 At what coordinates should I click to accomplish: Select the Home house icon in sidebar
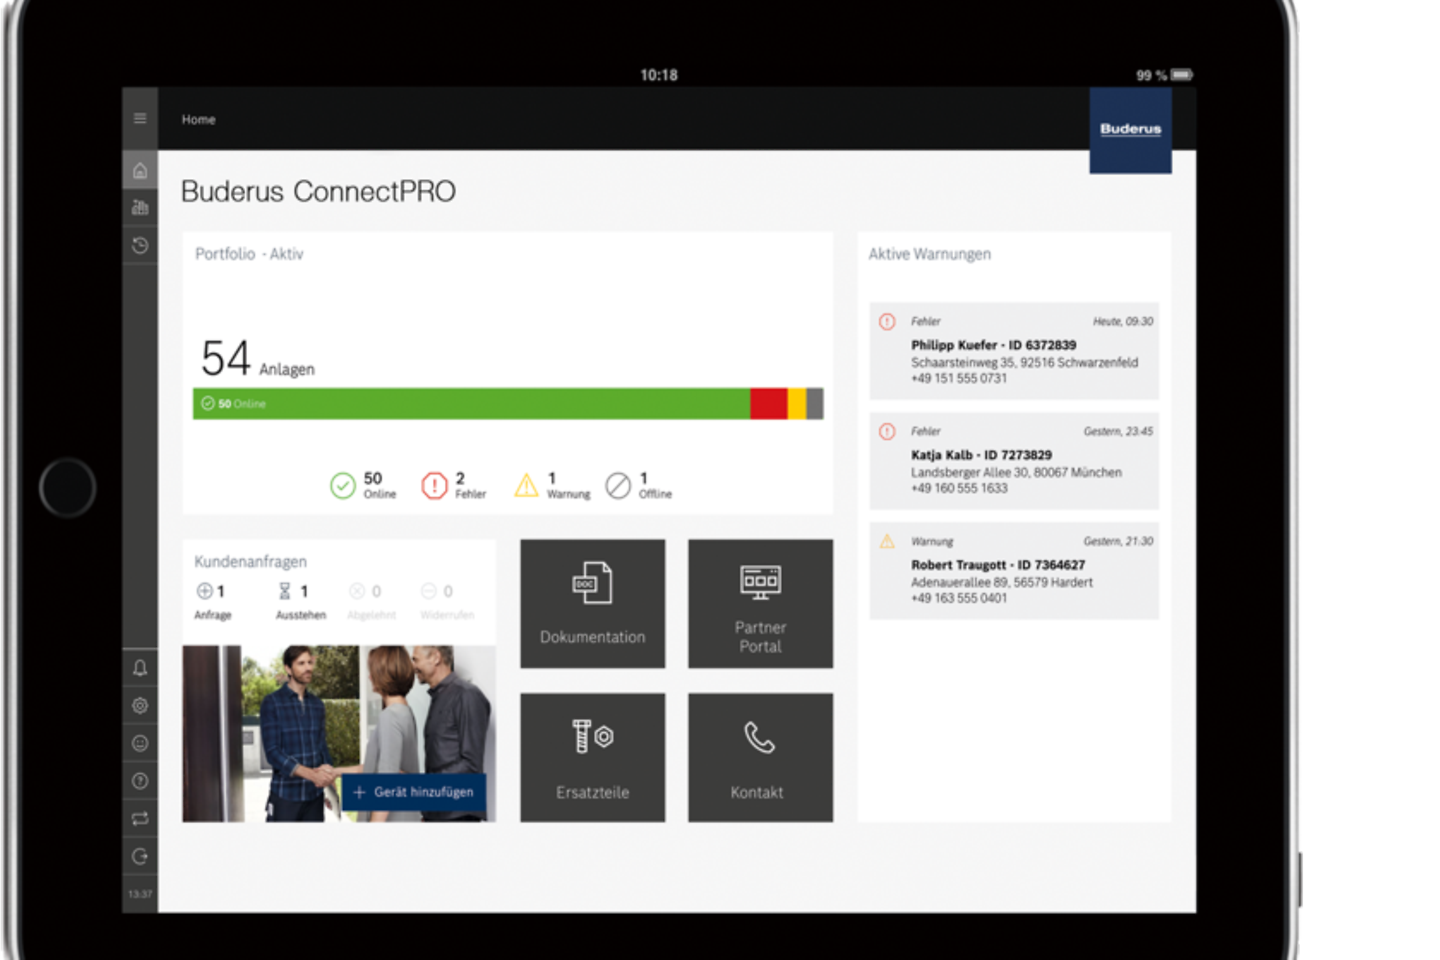tap(140, 170)
